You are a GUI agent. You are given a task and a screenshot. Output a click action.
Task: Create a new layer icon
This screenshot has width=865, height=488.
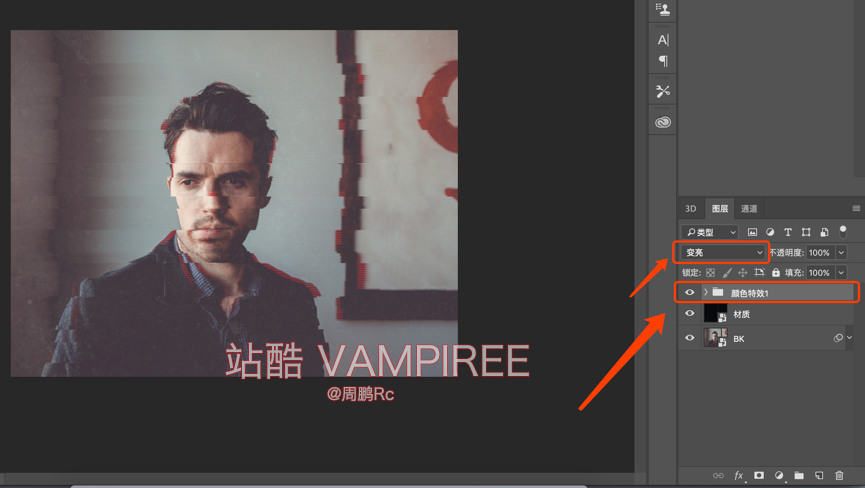[819, 475]
